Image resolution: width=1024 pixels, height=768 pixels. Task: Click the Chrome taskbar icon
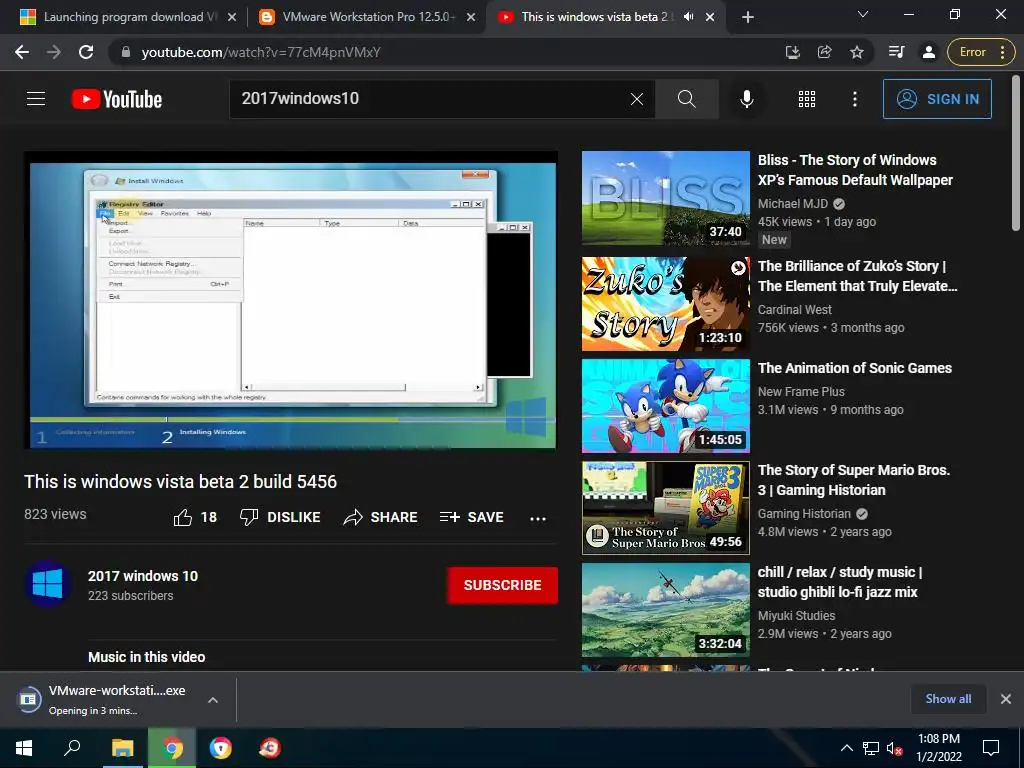point(172,748)
